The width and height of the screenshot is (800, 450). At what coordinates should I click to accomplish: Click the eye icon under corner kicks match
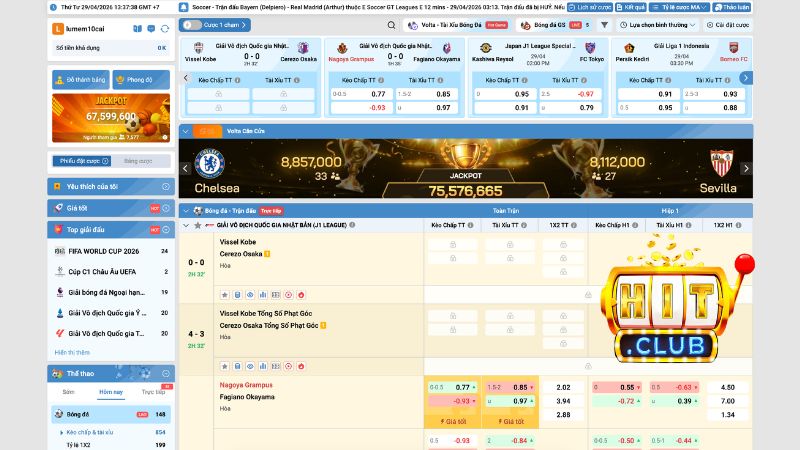coord(250,366)
